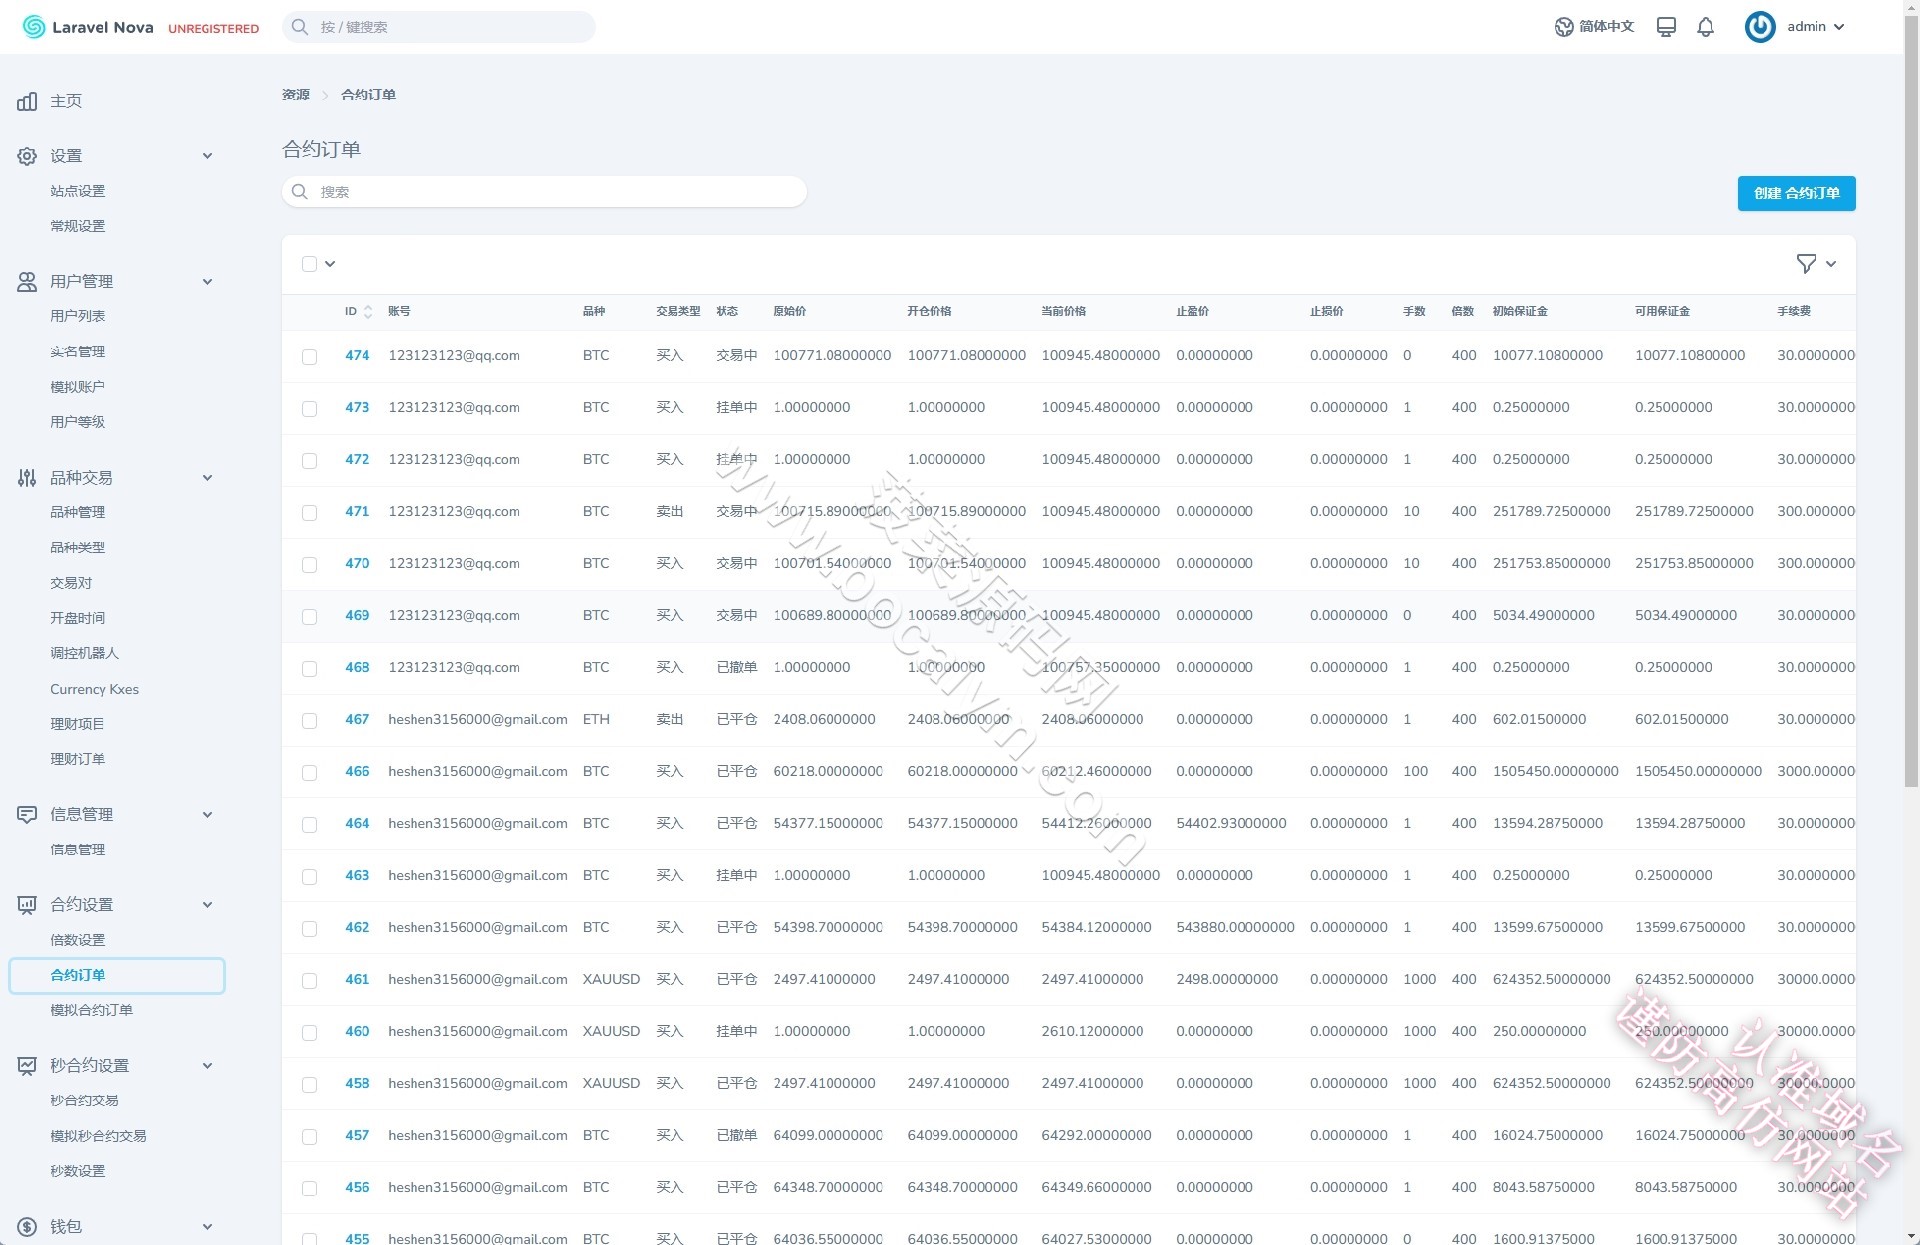The image size is (1920, 1245).
Task: Collapse the 信息管理 sidebar section
Action: (207, 815)
